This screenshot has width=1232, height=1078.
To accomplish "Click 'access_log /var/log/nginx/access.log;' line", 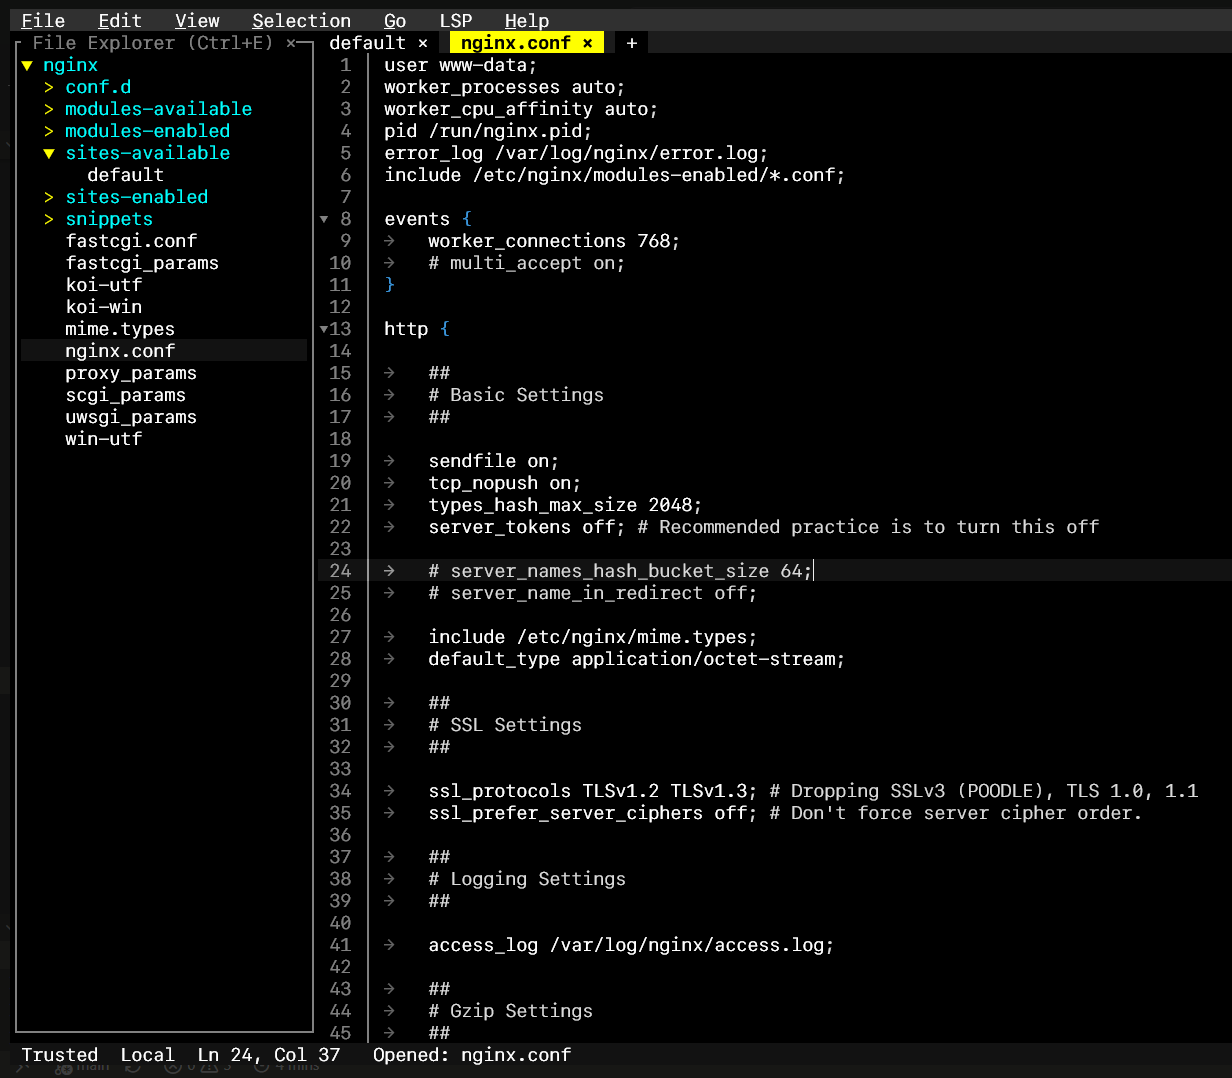I will [x=631, y=945].
